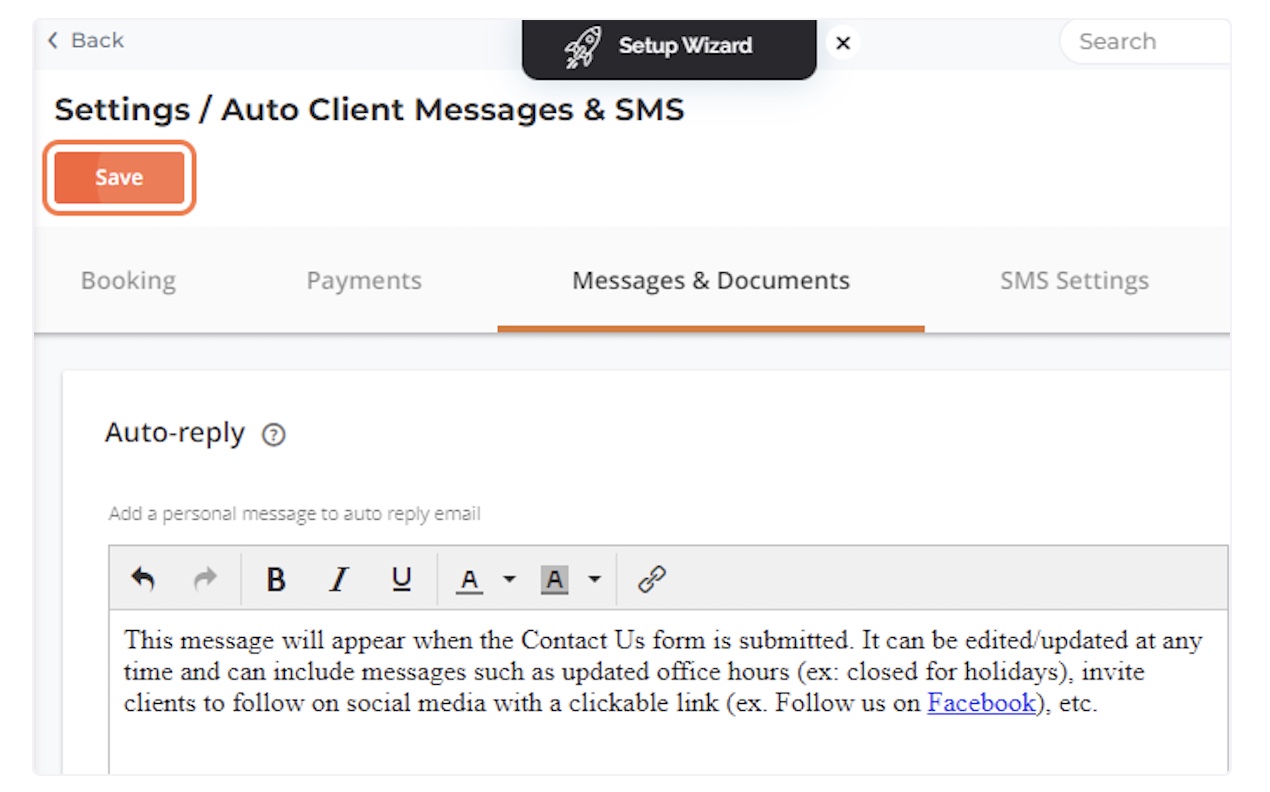Go Back using the top-left link
This screenshot has height=792, width=1270.
(85, 40)
